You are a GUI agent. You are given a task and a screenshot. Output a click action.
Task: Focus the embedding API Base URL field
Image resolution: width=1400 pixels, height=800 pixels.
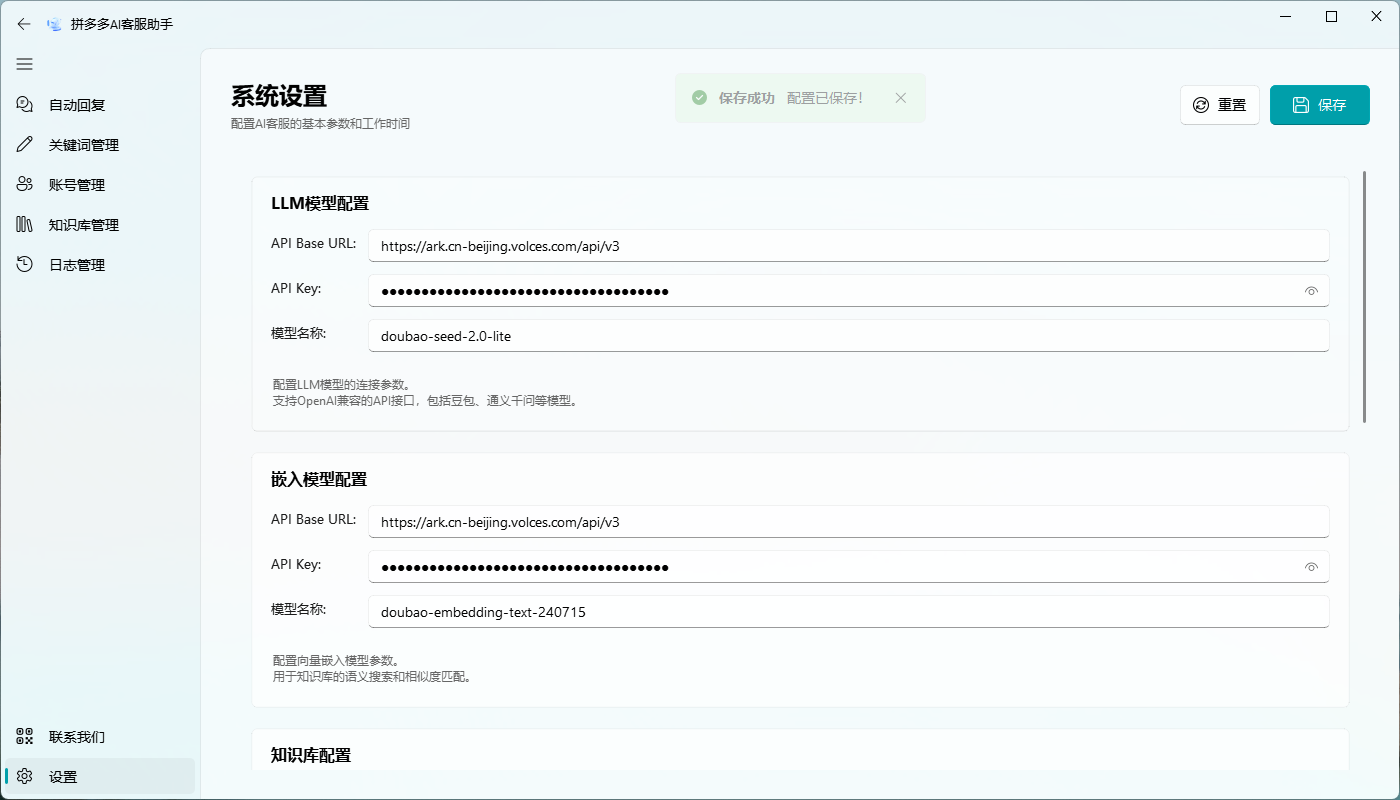pos(848,522)
